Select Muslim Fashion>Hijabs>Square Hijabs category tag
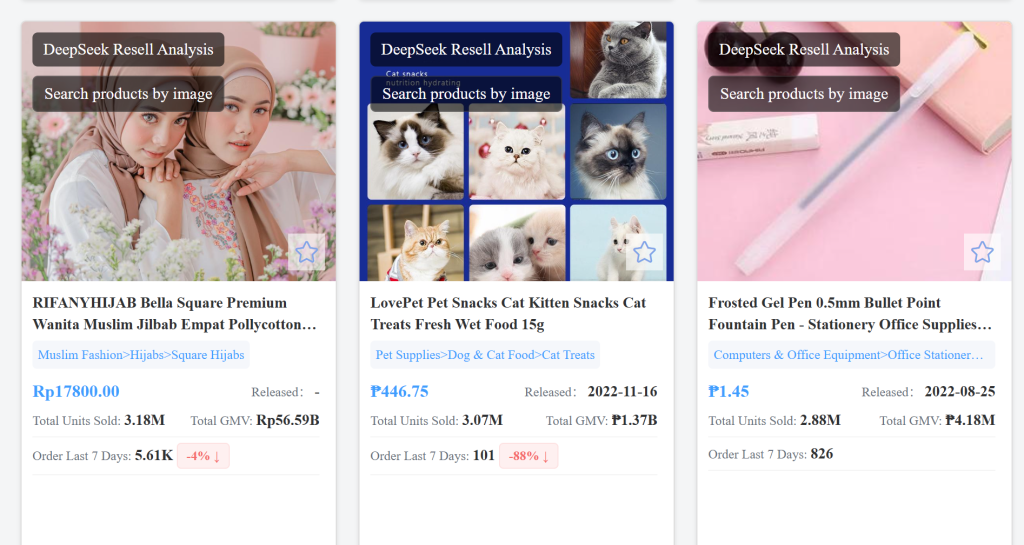Image resolution: width=1024 pixels, height=545 pixels. pyautogui.click(x=141, y=355)
